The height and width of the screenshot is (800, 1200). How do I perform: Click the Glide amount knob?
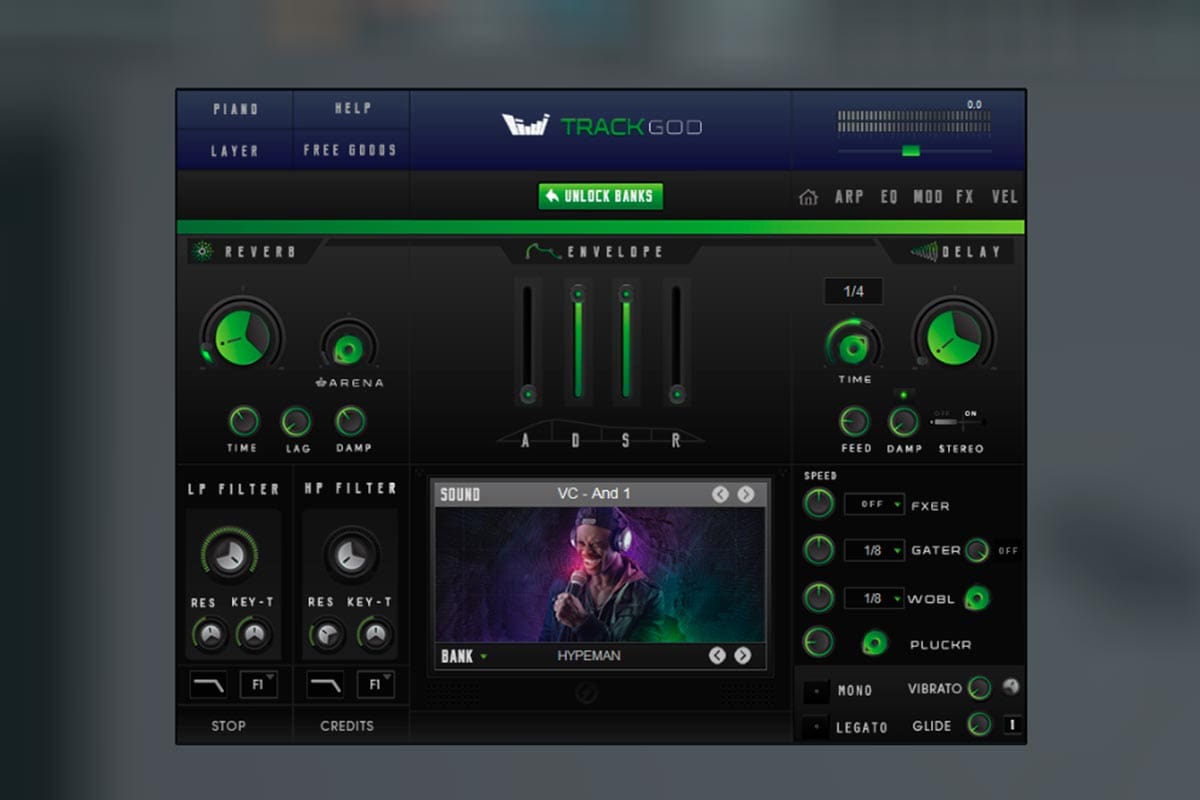(979, 724)
